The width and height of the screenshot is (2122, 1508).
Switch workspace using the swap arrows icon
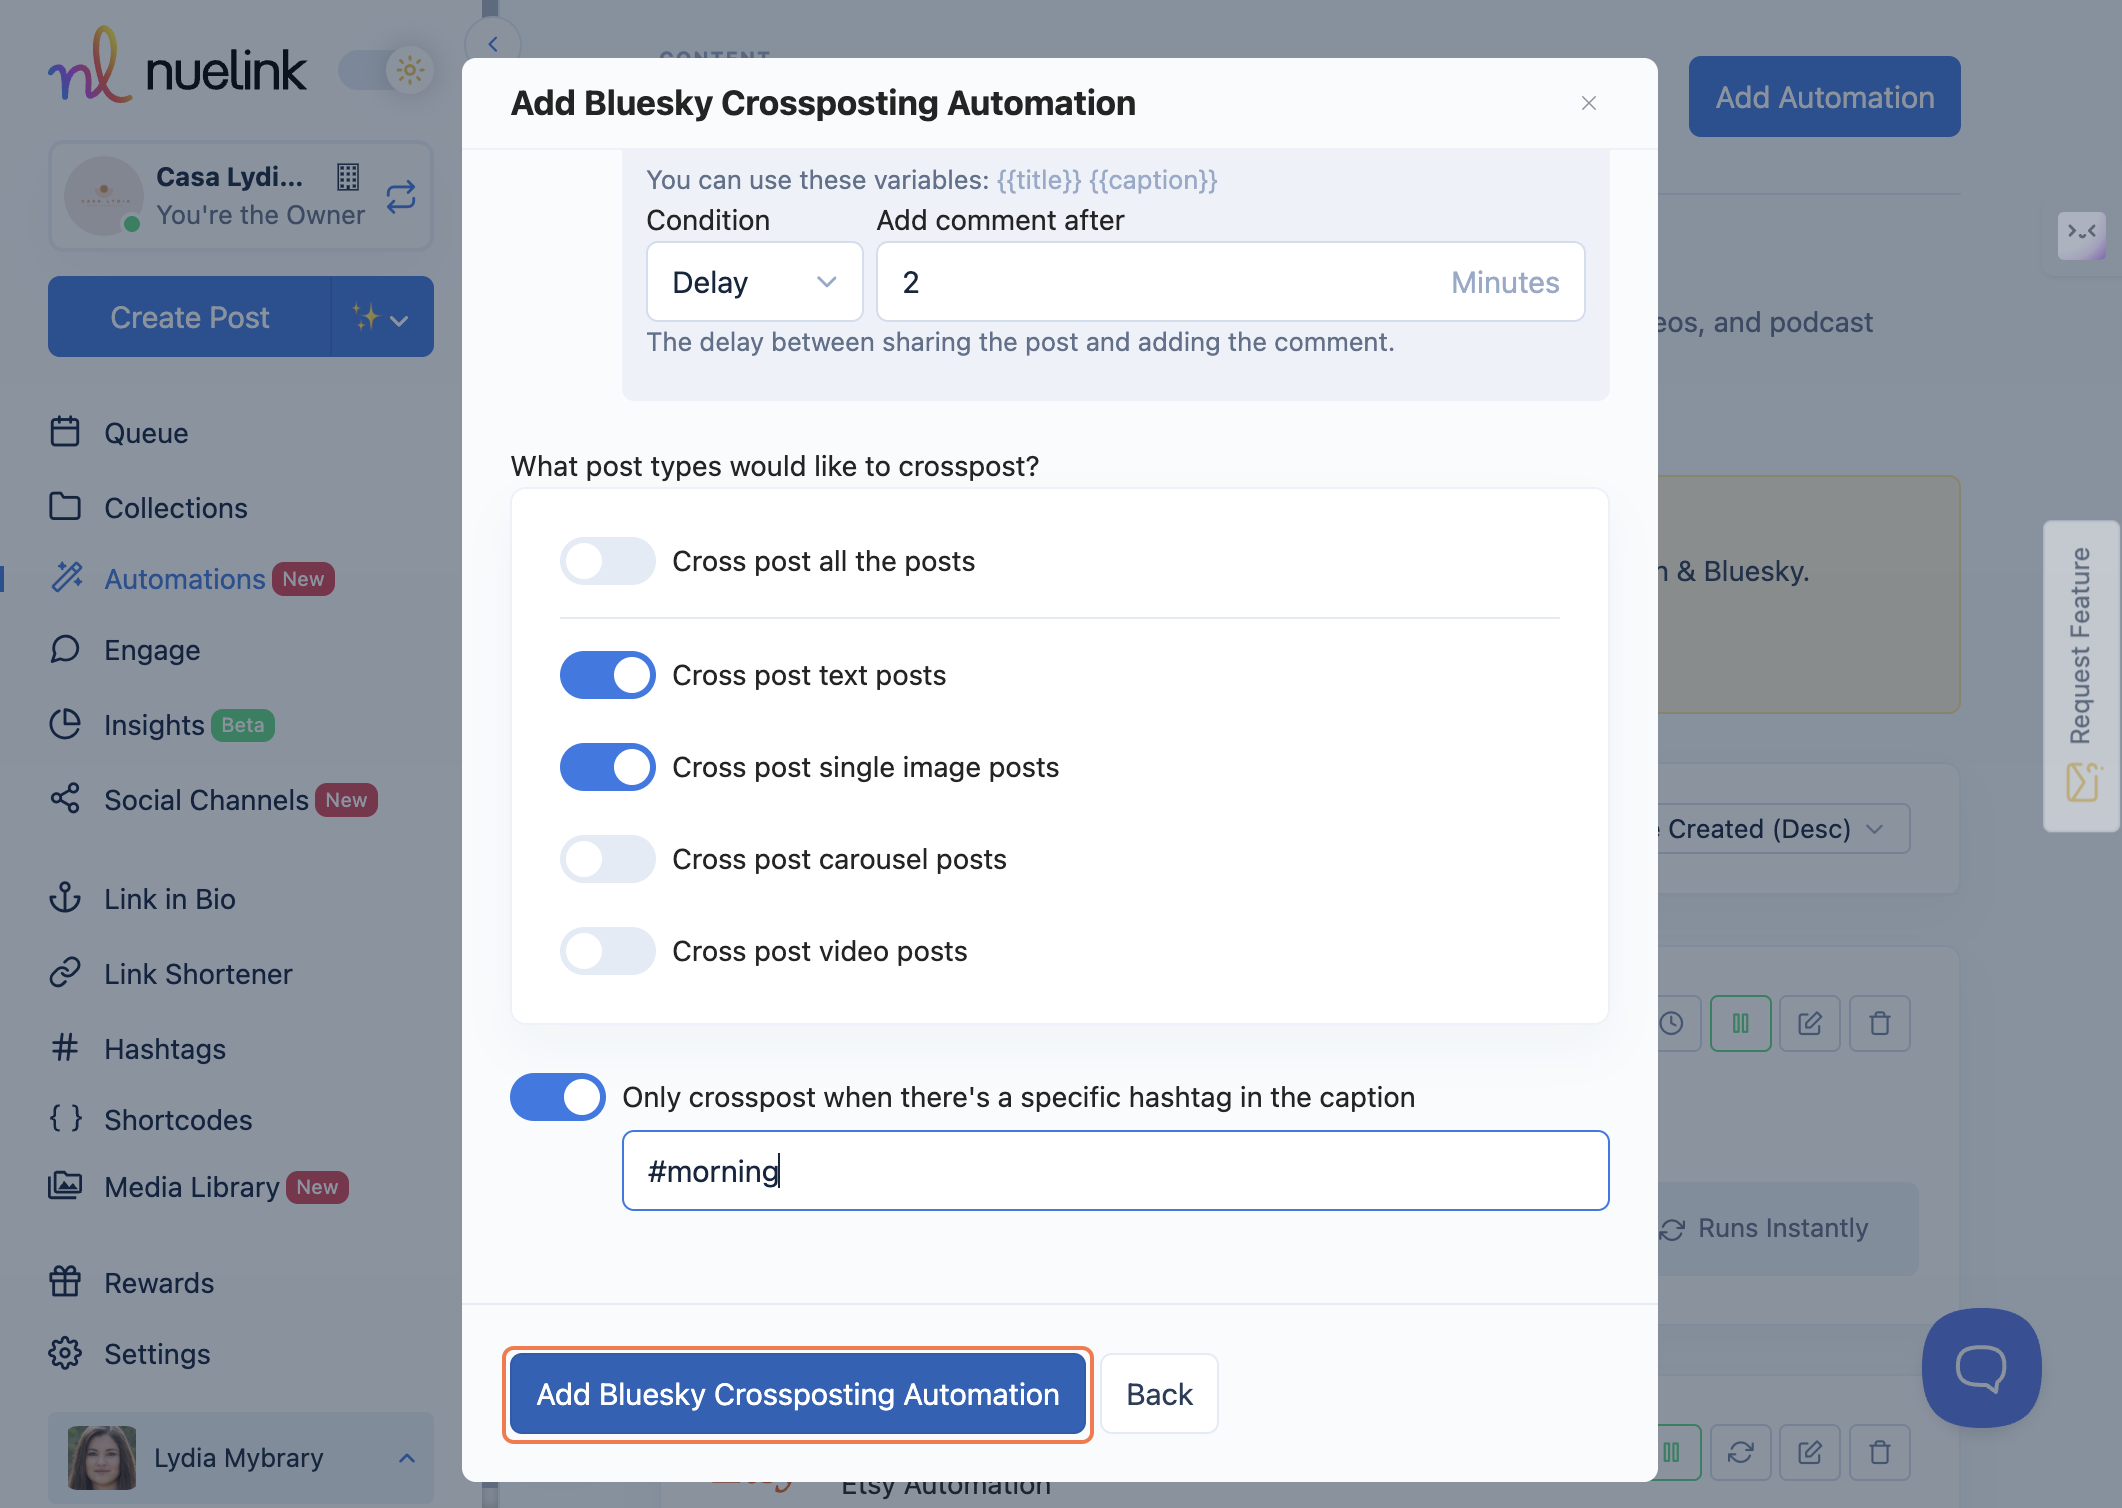point(401,196)
